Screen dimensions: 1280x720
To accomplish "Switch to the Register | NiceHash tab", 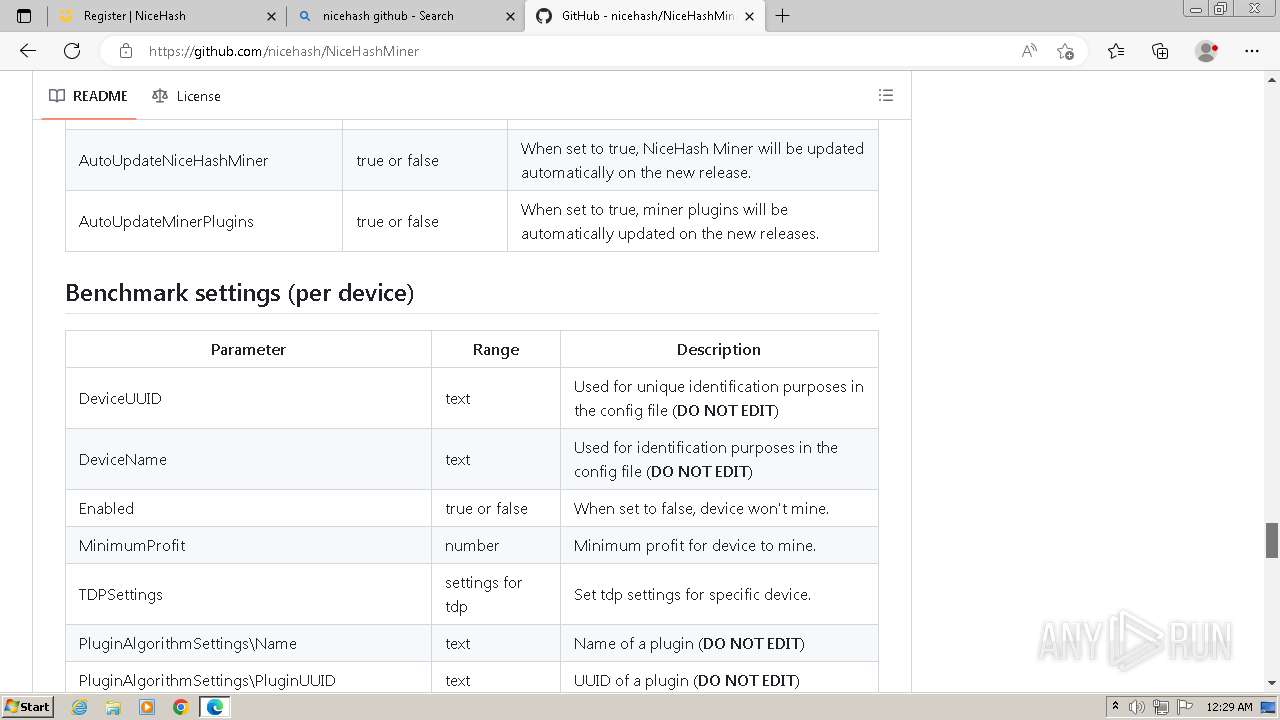I will point(166,16).
